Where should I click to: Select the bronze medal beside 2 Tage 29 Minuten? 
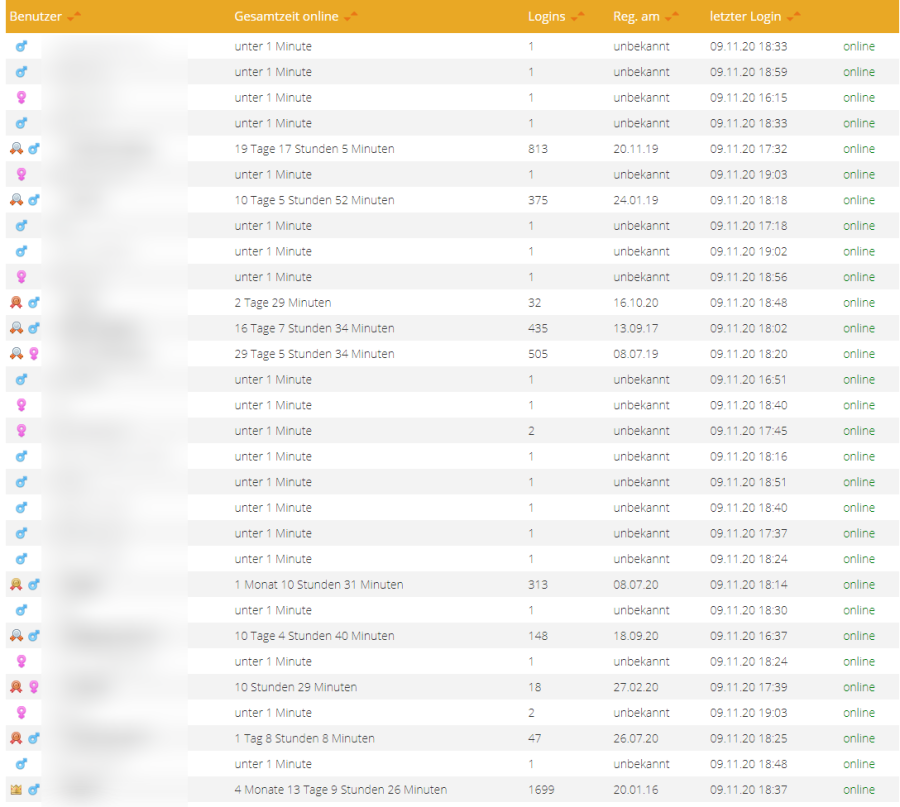pos(16,303)
